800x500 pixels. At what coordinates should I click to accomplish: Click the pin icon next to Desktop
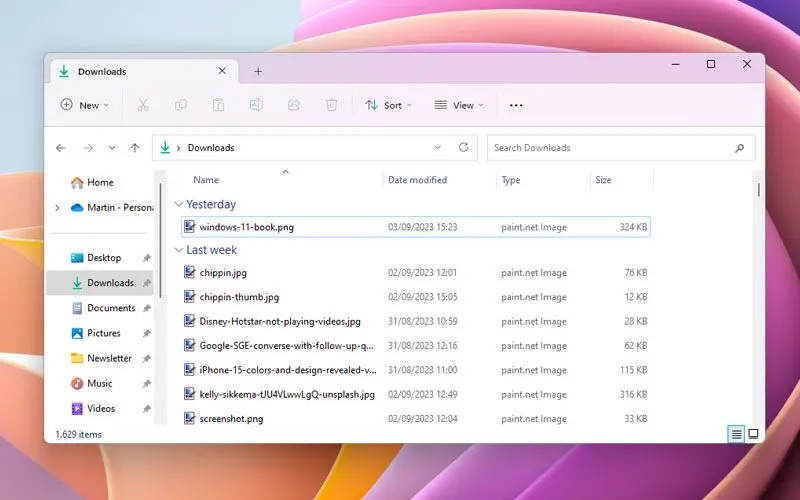(x=146, y=258)
